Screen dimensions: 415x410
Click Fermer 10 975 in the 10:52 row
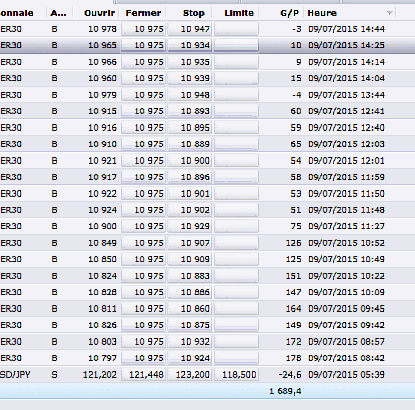pos(143,243)
